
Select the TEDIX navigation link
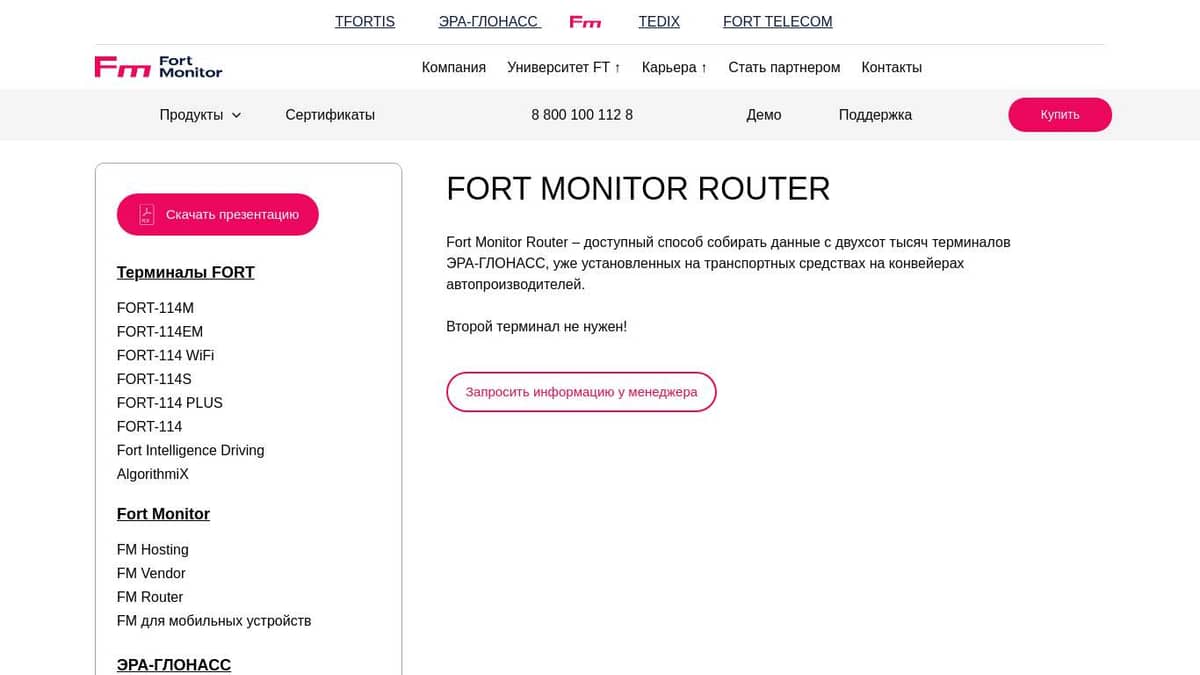pyautogui.click(x=659, y=21)
